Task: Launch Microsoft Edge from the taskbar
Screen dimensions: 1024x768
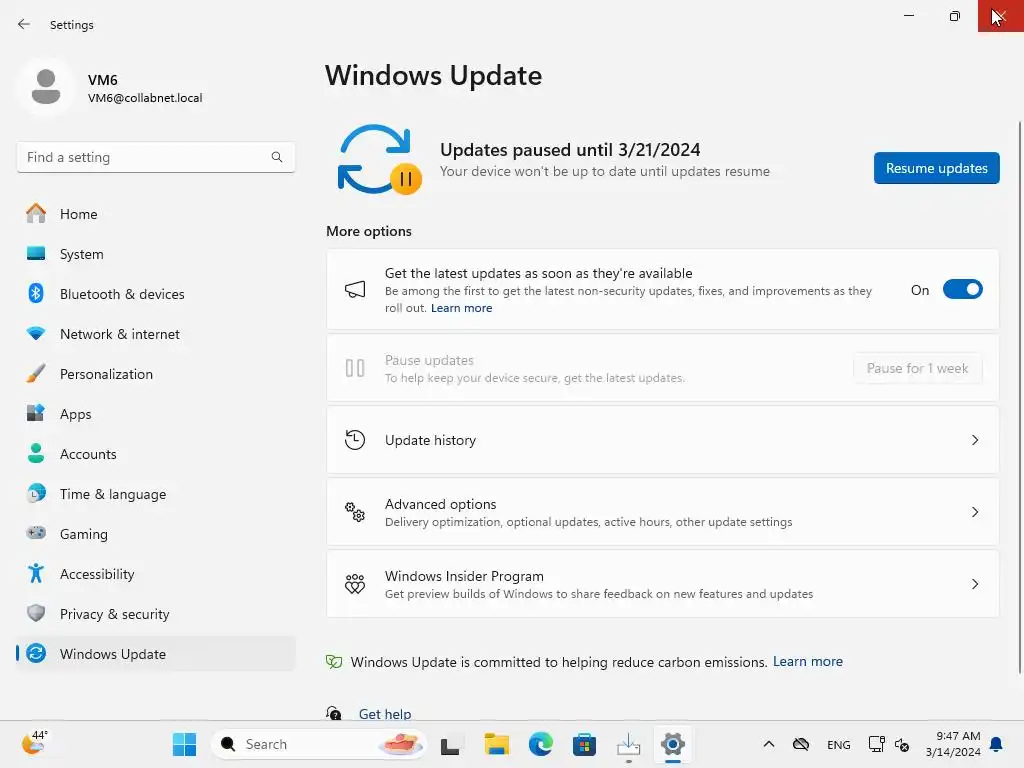Action: pyautogui.click(x=541, y=744)
